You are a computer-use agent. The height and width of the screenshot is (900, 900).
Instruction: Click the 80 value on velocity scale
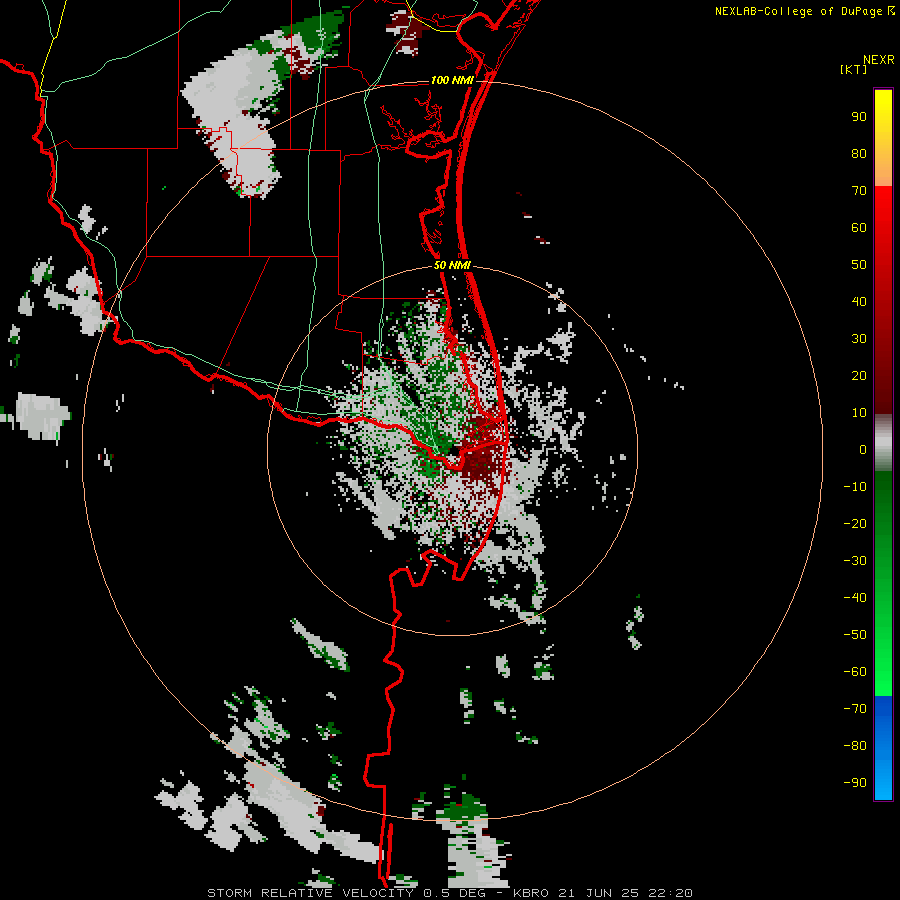859,153
